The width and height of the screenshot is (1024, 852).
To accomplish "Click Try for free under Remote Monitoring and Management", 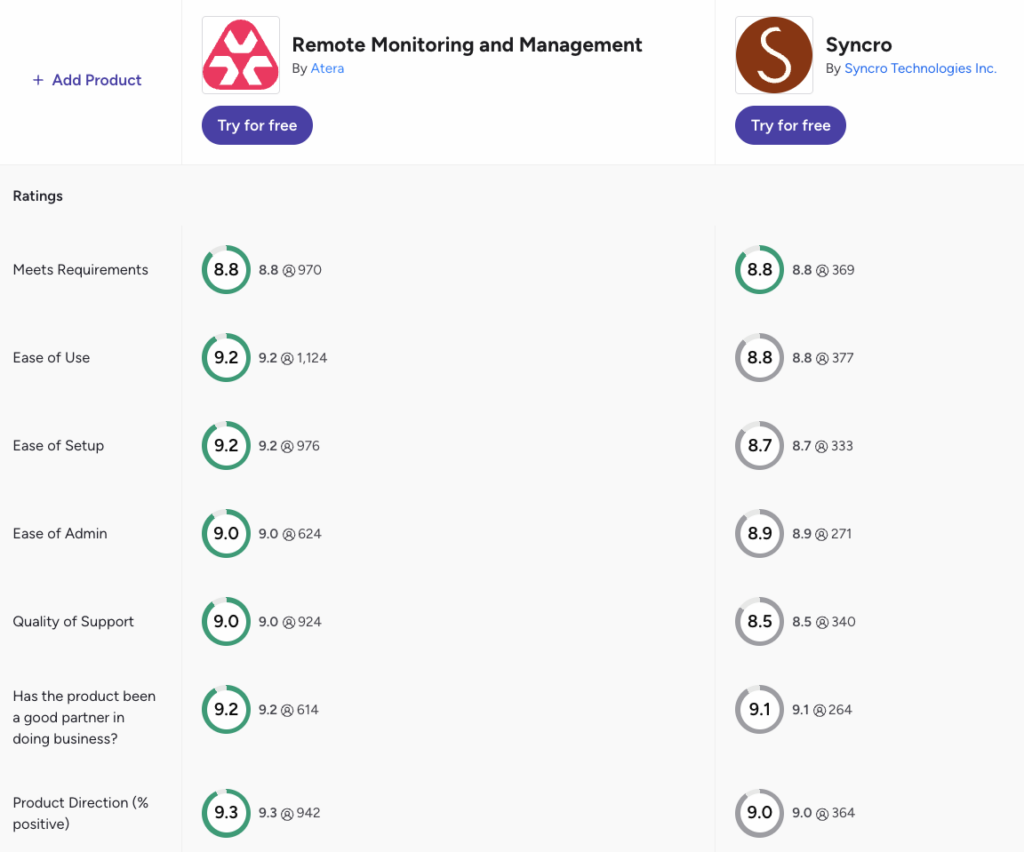I will [257, 125].
